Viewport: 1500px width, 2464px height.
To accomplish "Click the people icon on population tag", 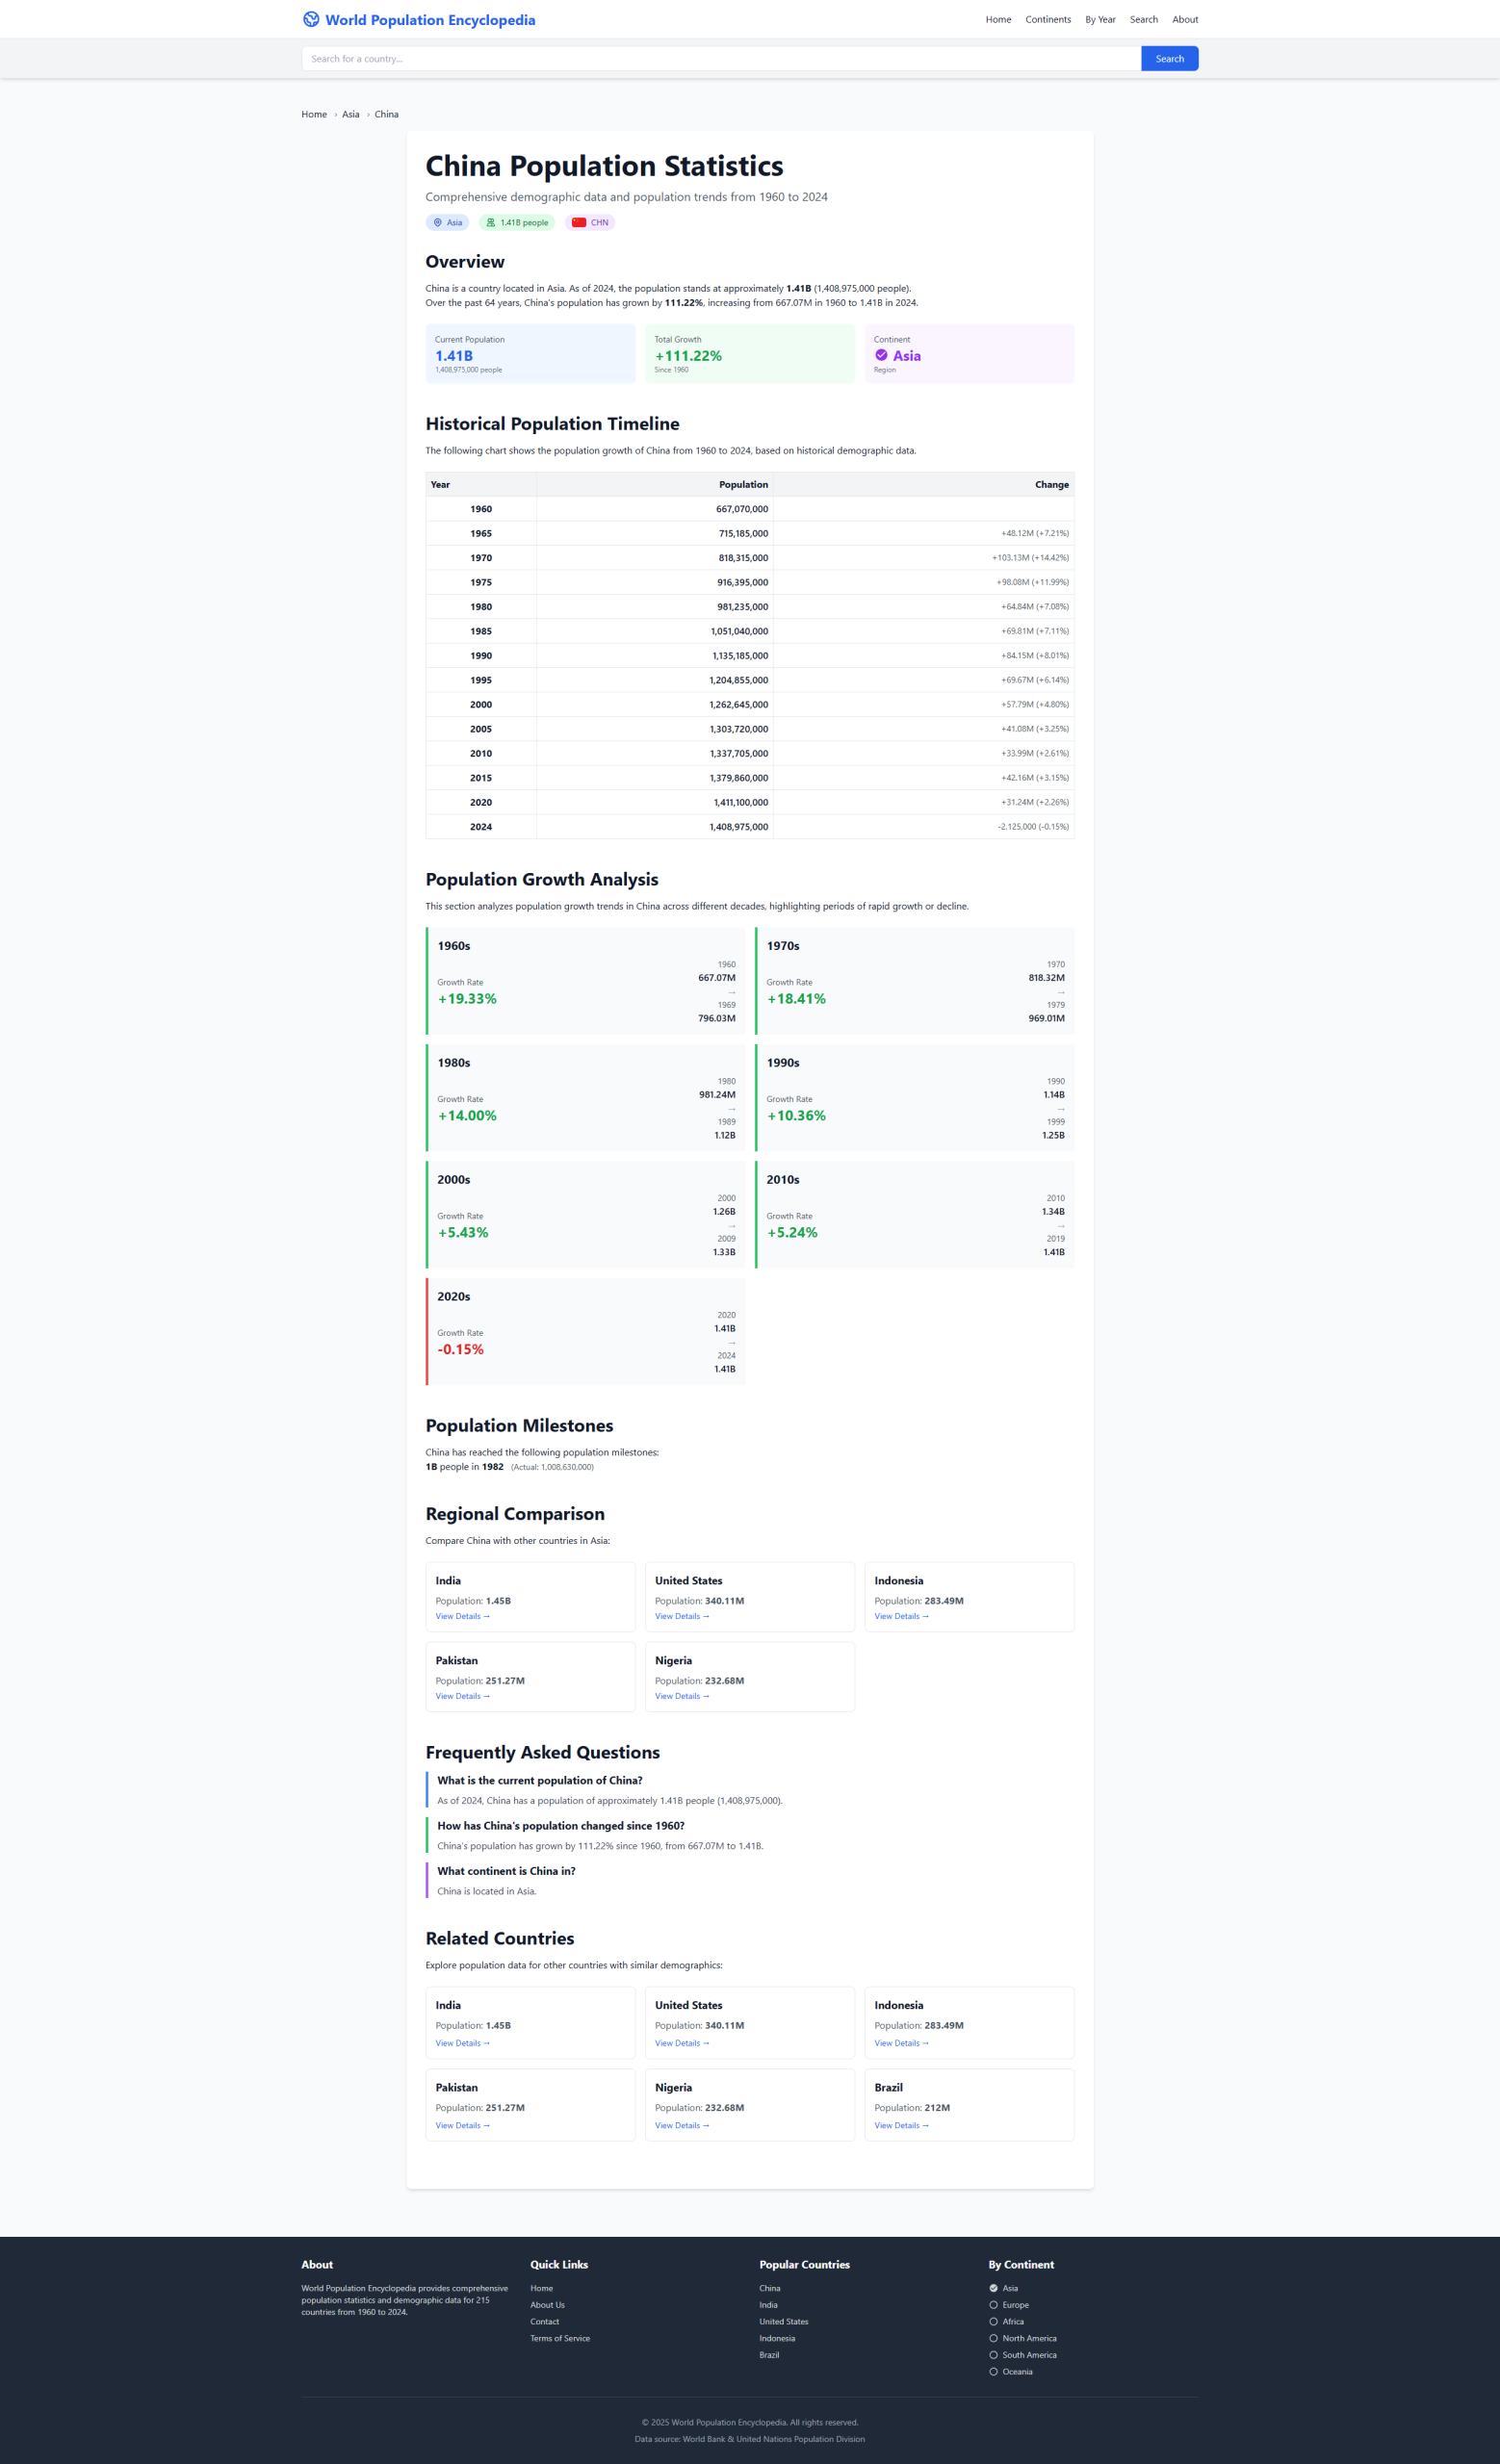I will pyautogui.click(x=490, y=223).
